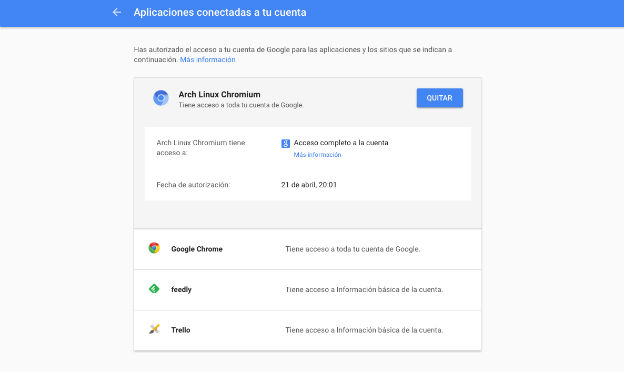
Task: Open Más información under Acceso completo
Action: pos(317,155)
